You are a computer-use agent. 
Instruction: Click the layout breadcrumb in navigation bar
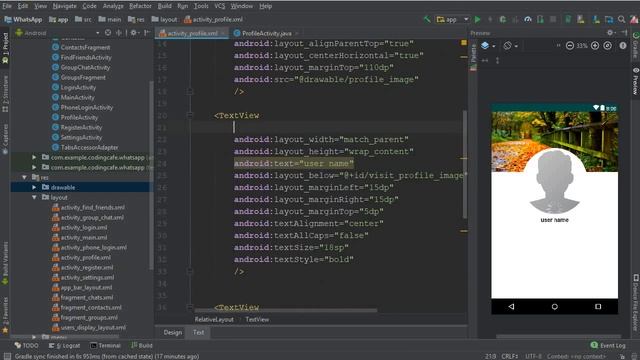[164, 19]
